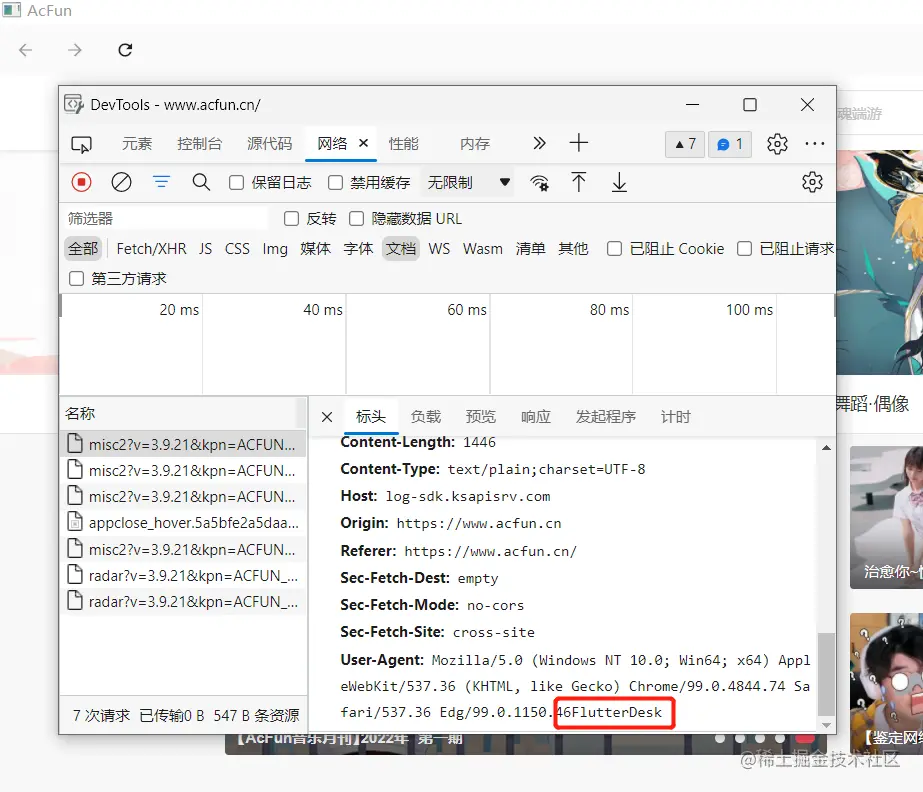Open DevTools settings gear
923x792 pixels.
tap(777, 143)
